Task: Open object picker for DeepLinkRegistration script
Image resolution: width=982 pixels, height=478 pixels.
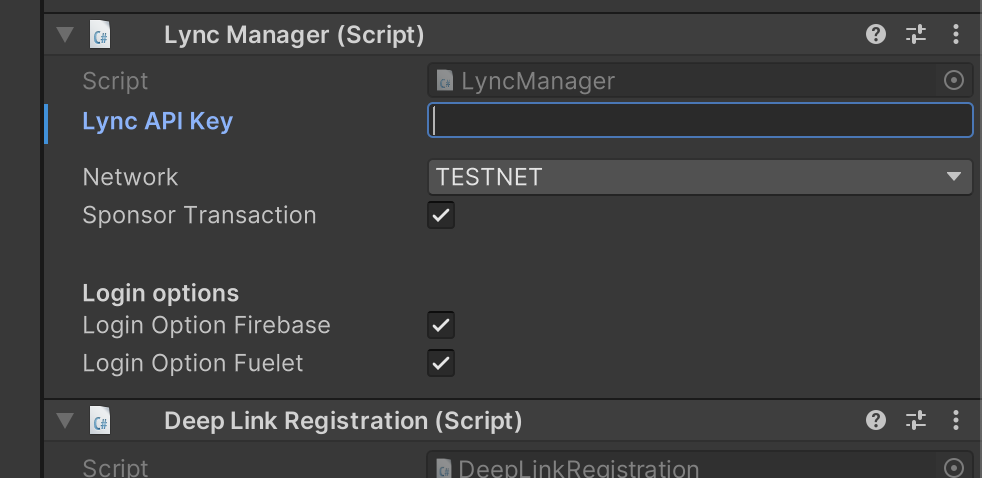Action: [953, 467]
